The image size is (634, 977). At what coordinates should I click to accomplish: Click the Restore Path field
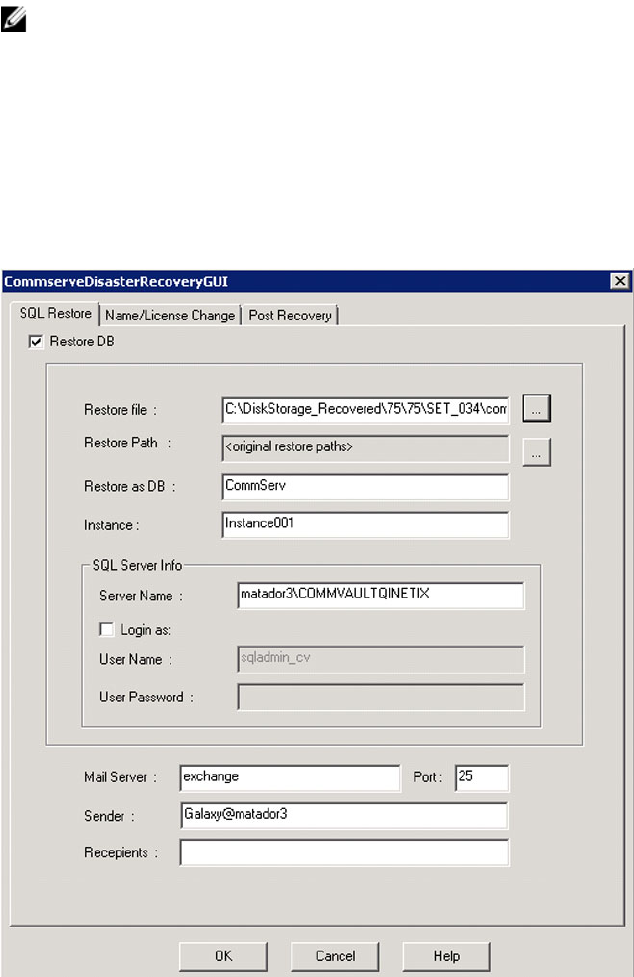click(x=366, y=448)
